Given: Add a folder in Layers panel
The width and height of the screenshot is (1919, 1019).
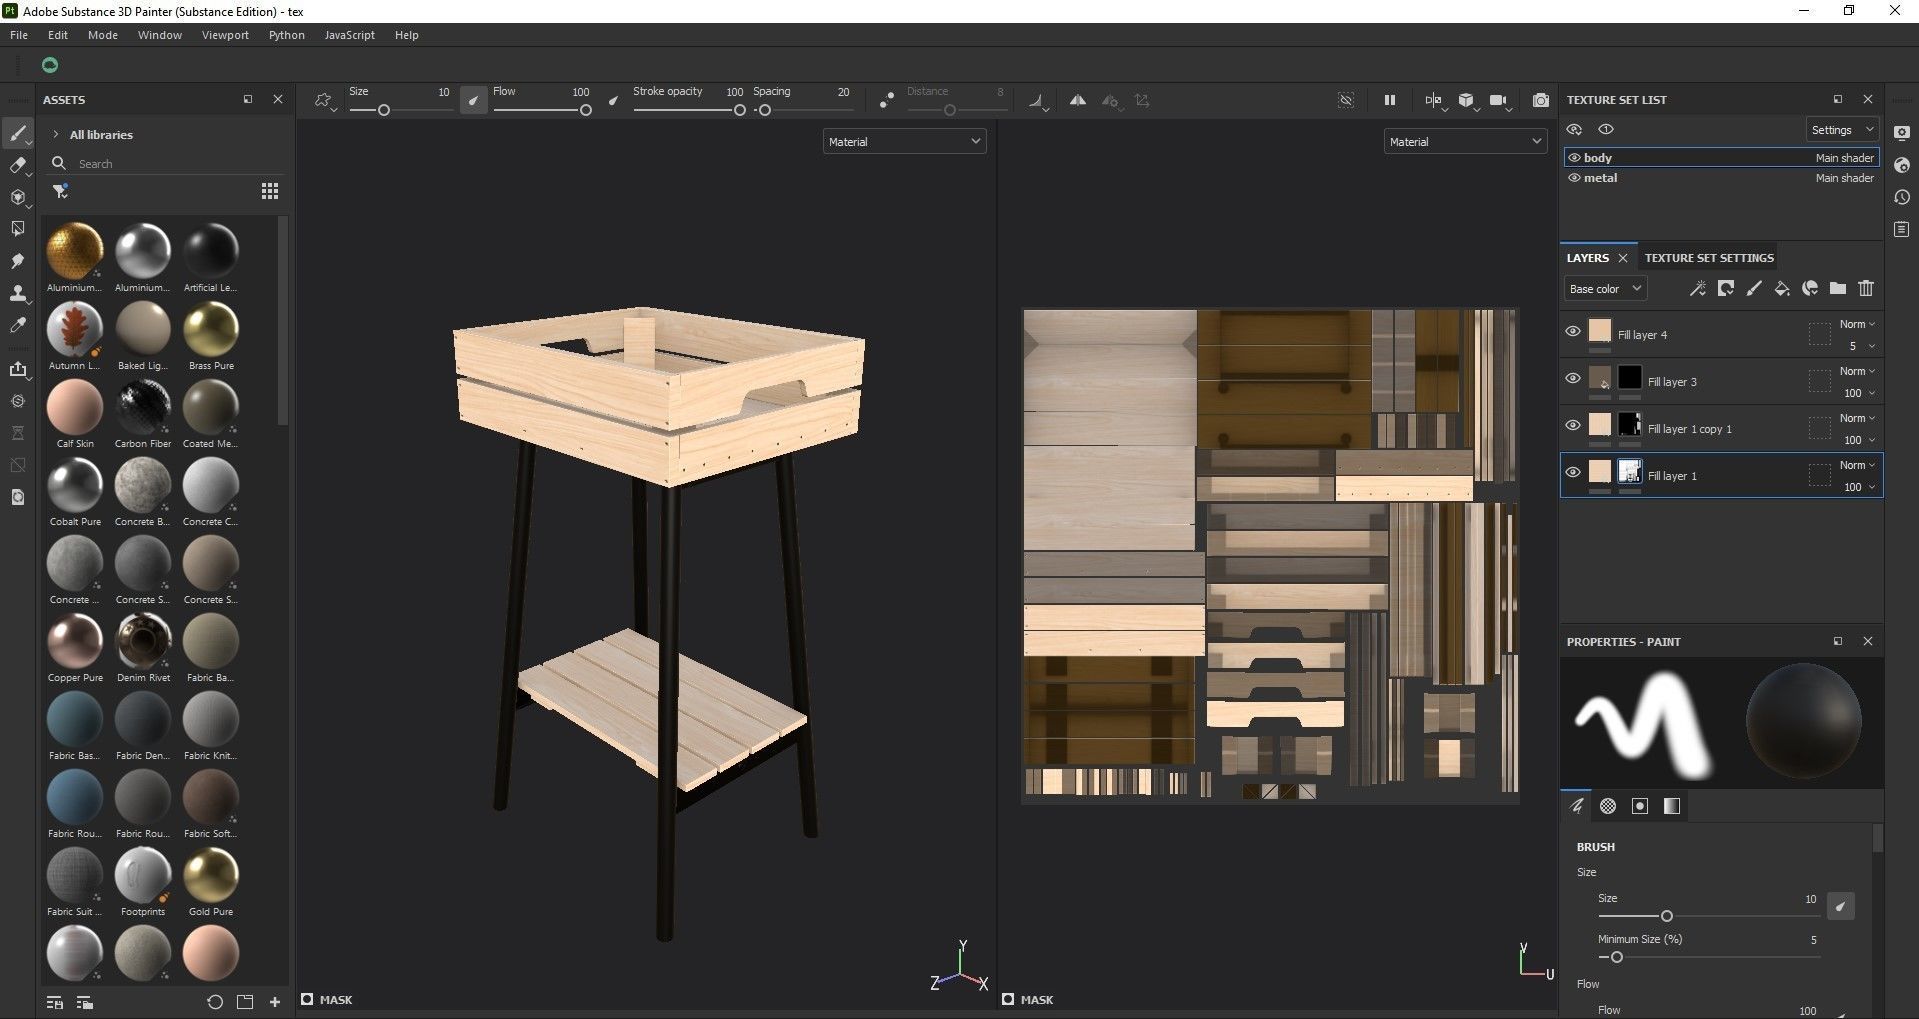Looking at the screenshot, I should pyautogui.click(x=1837, y=289).
